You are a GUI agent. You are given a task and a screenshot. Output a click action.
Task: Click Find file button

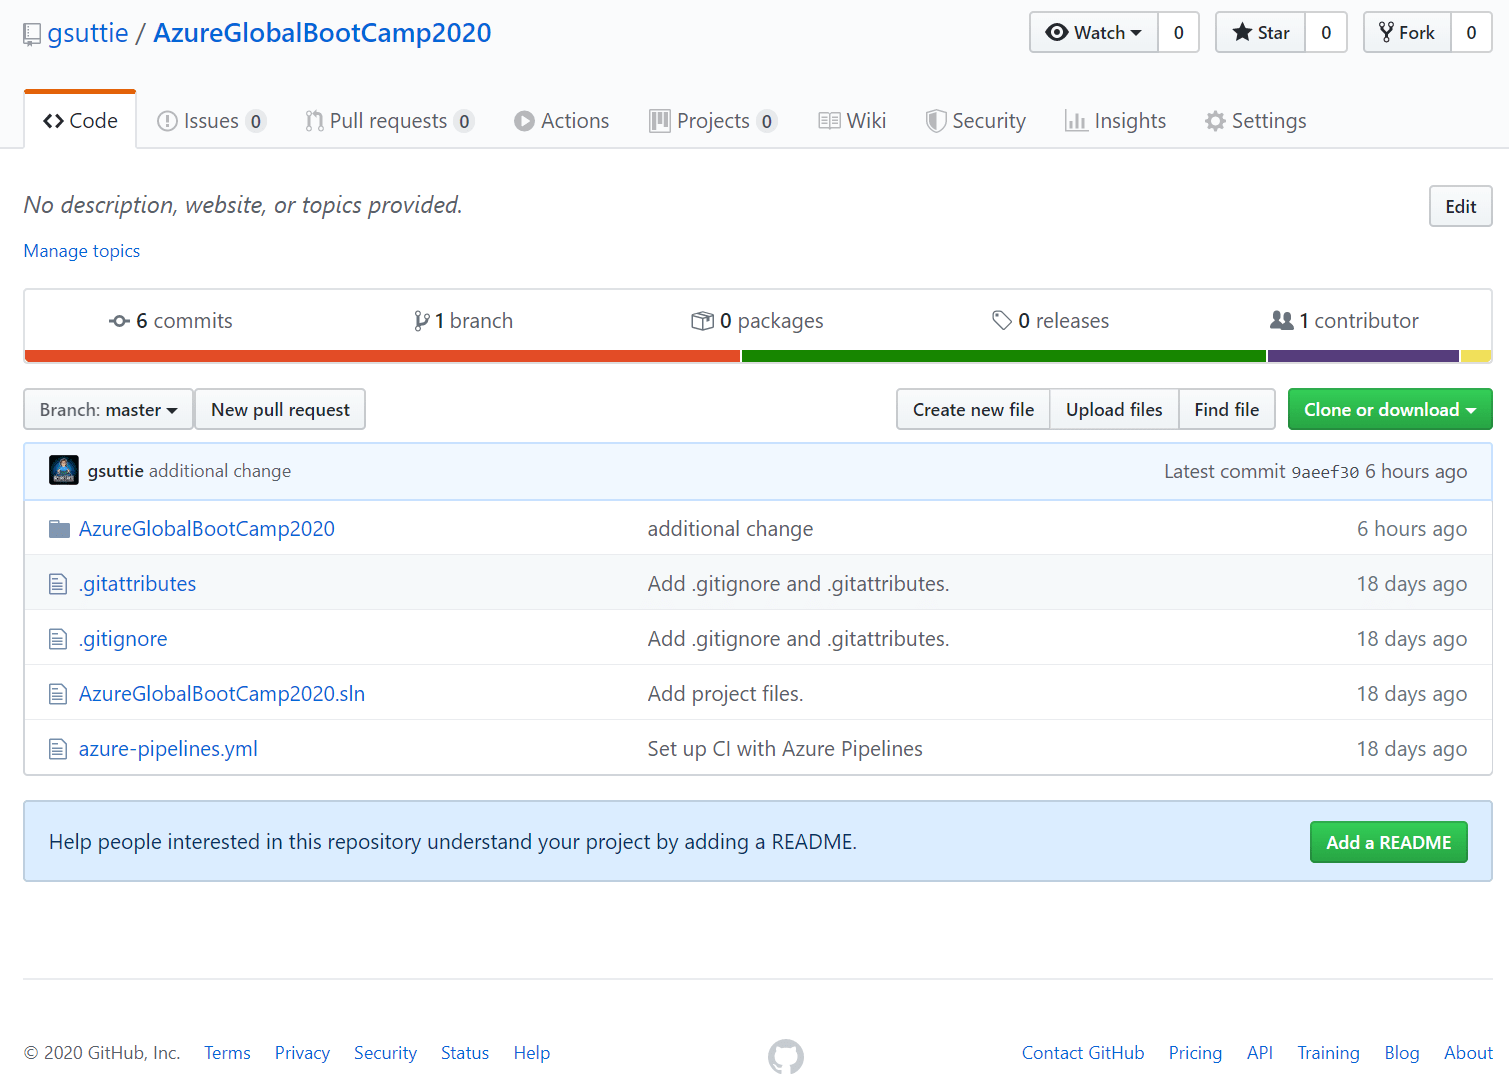(1227, 410)
